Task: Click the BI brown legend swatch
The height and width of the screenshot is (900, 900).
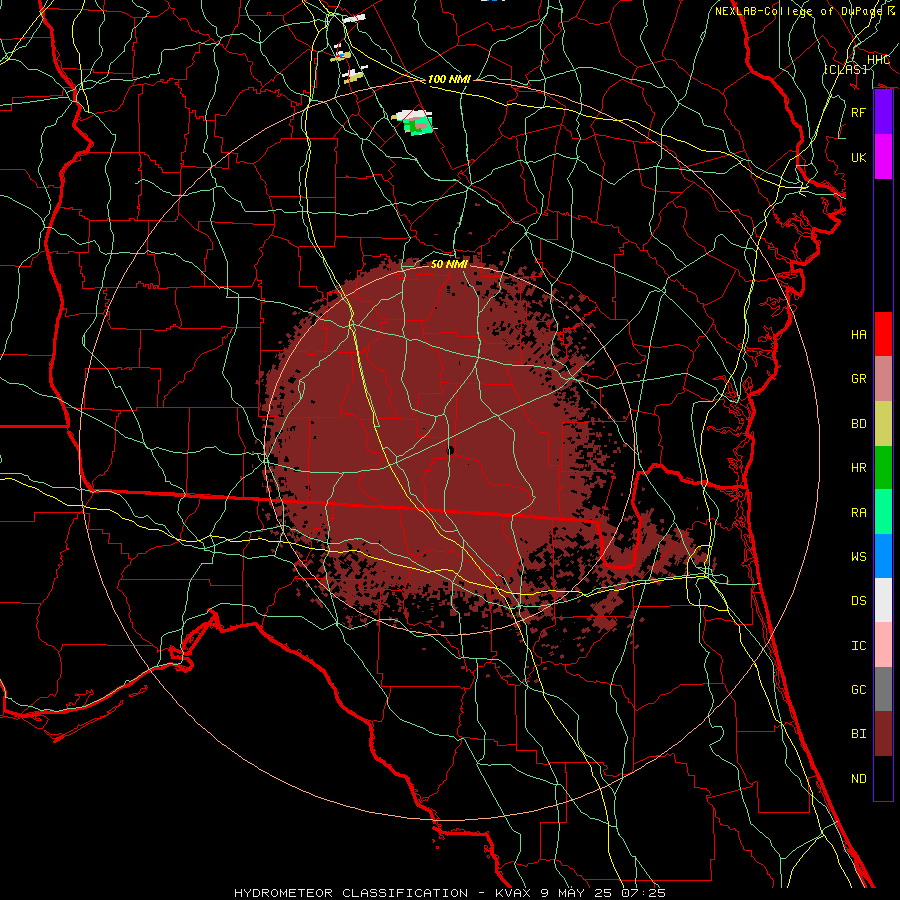Action: [x=883, y=734]
